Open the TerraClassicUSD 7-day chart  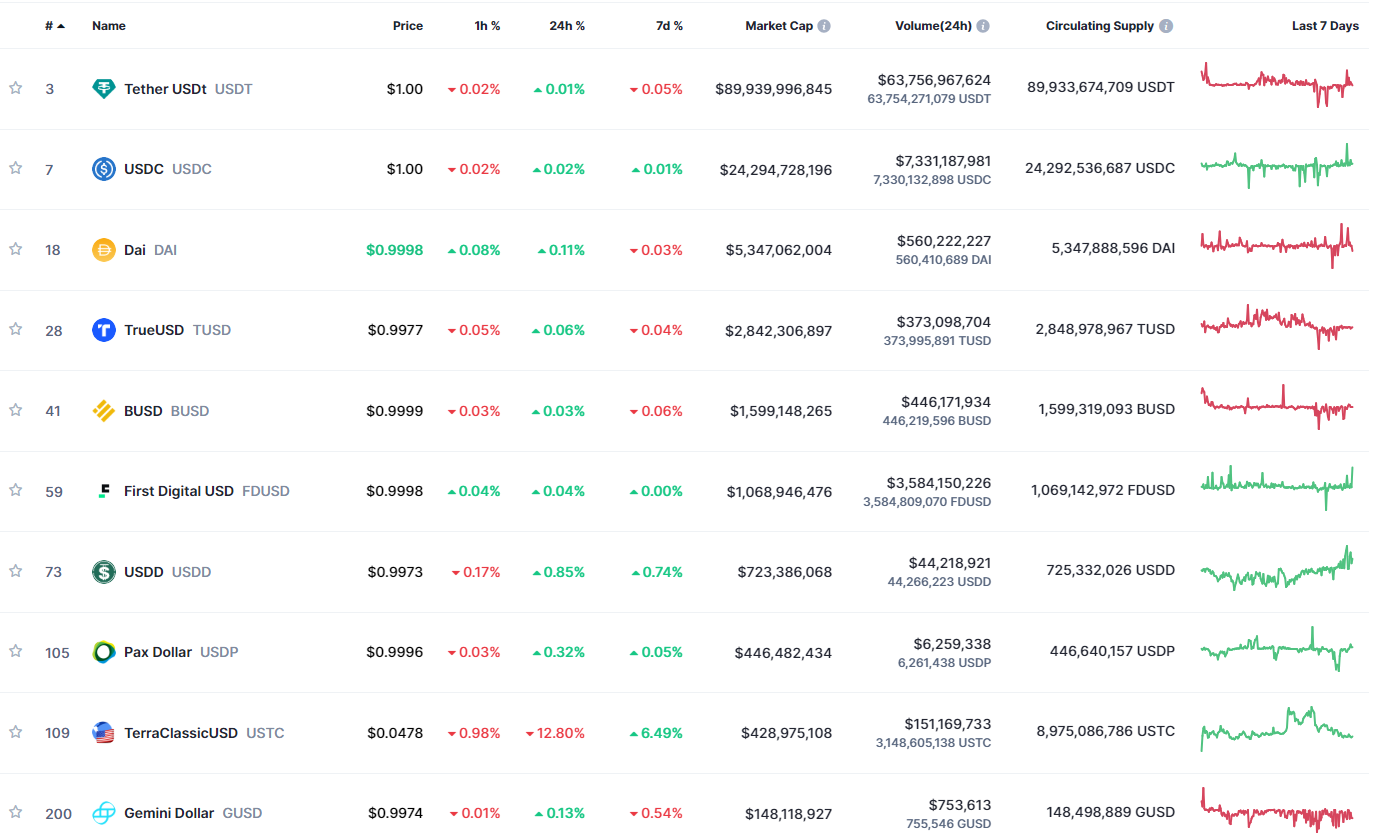[x=1277, y=729]
